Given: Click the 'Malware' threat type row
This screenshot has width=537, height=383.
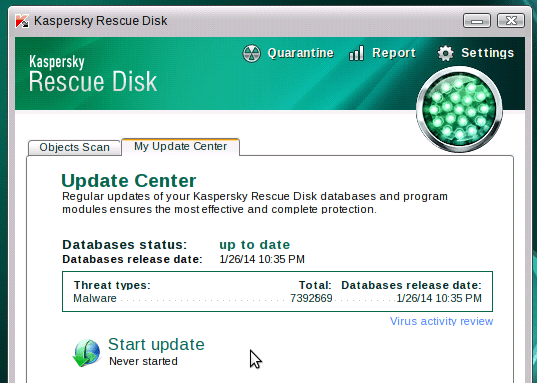Looking at the screenshot, I should pyautogui.click(x=277, y=298).
